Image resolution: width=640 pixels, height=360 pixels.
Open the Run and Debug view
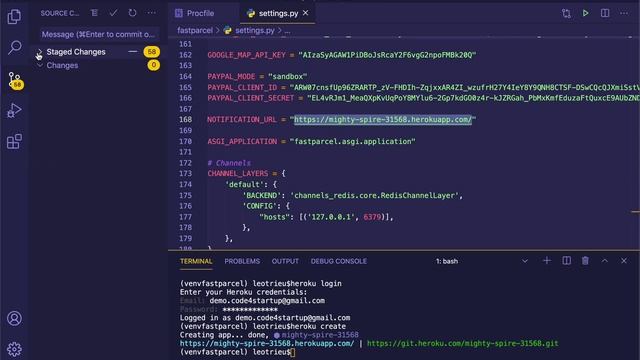pyautogui.click(x=14, y=111)
